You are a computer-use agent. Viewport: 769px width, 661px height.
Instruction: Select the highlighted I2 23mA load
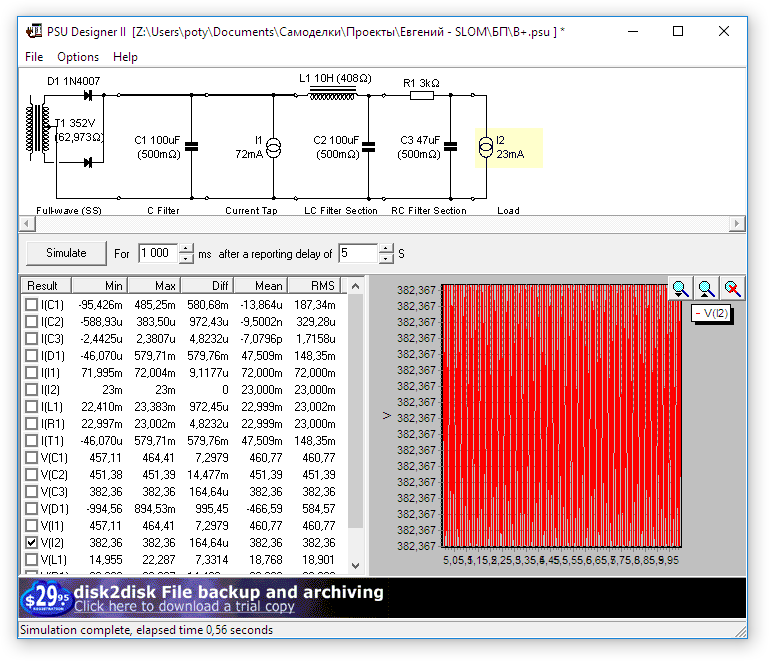486,147
